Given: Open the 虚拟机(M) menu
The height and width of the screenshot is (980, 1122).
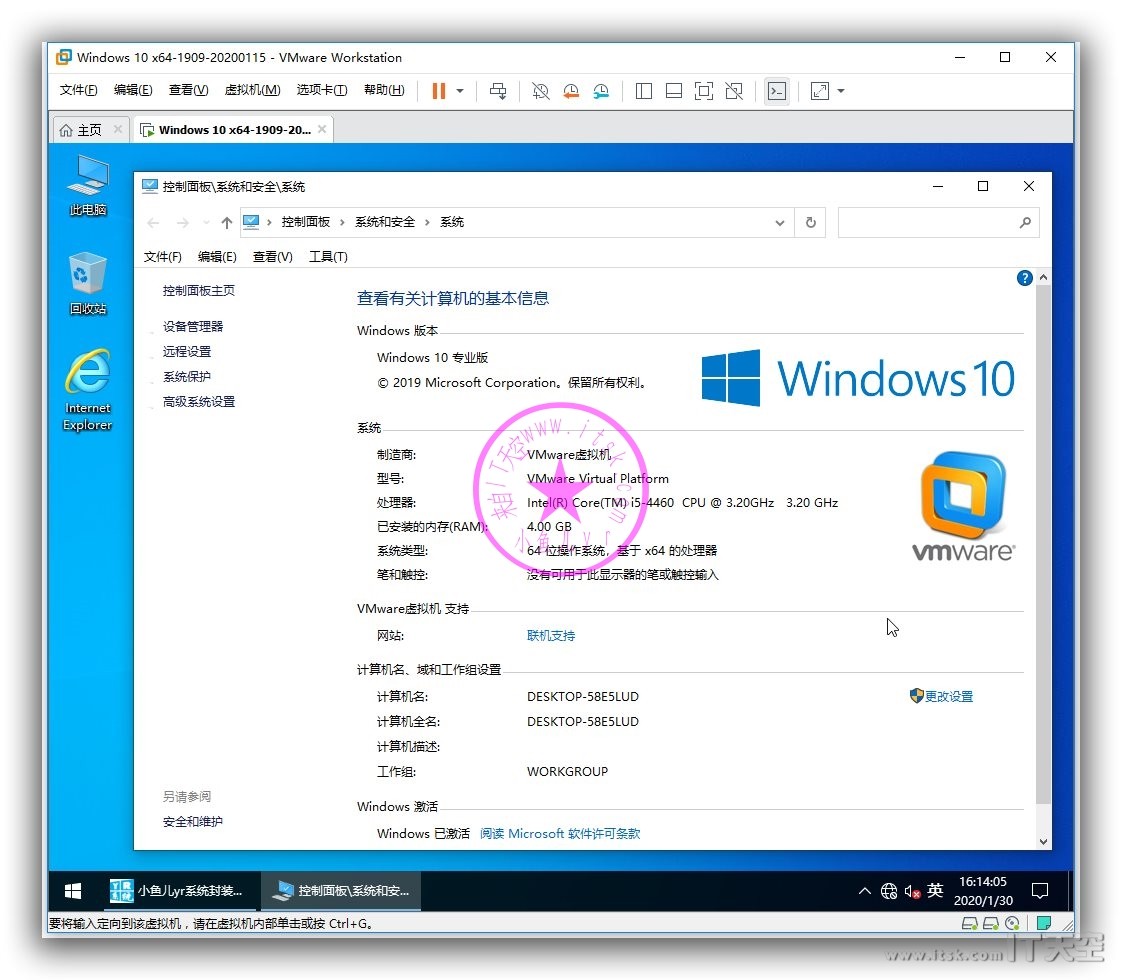Looking at the screenshot, I should (x=253, y=89).
